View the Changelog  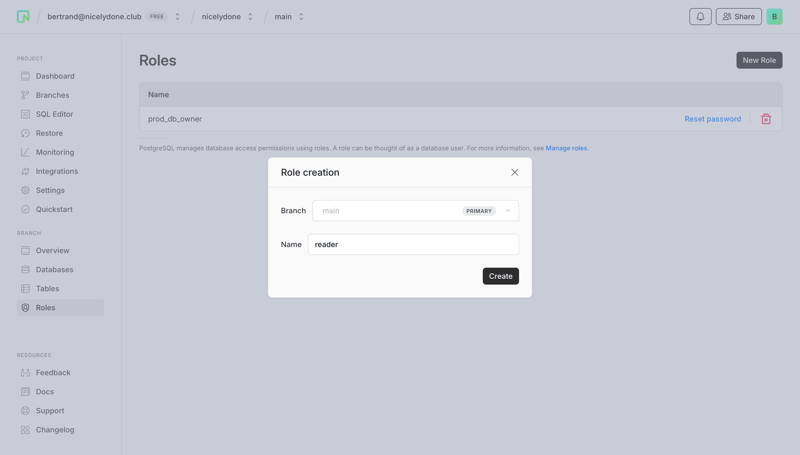[55, 430]
